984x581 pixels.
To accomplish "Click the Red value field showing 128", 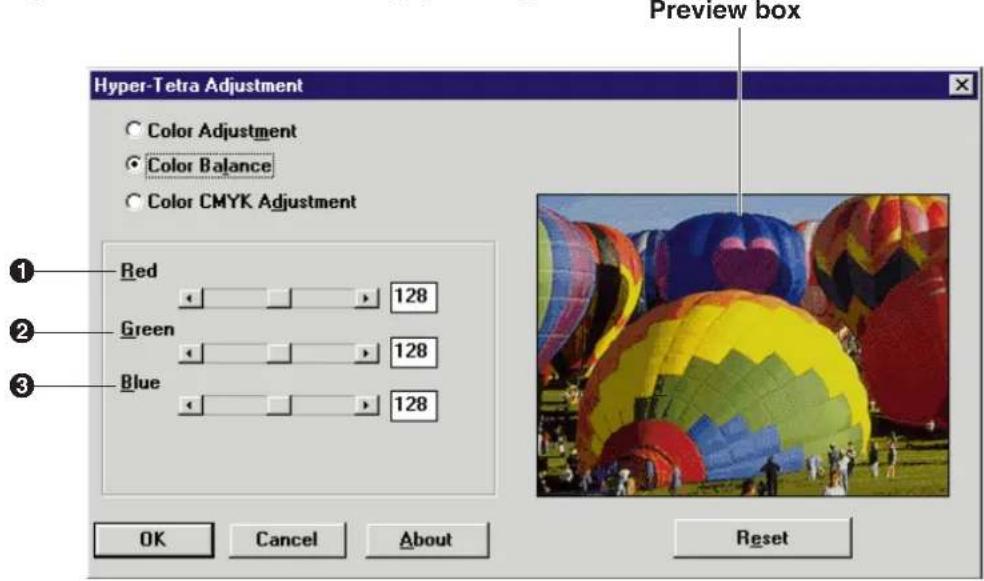I will coord(414,297).
